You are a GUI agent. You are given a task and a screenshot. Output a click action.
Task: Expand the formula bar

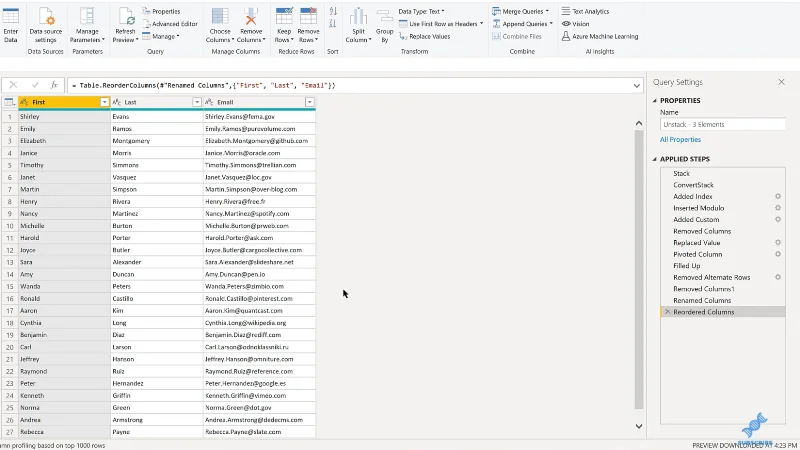click(x=636, y=86)
